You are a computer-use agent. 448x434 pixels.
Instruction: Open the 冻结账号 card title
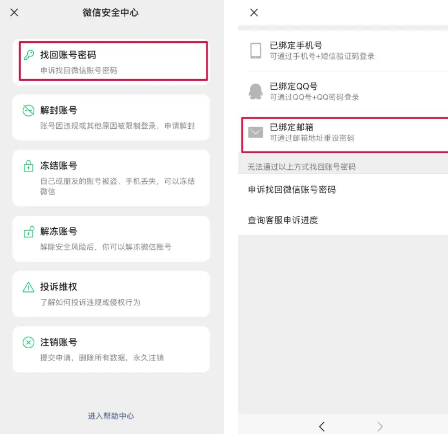tap(59, 166)
